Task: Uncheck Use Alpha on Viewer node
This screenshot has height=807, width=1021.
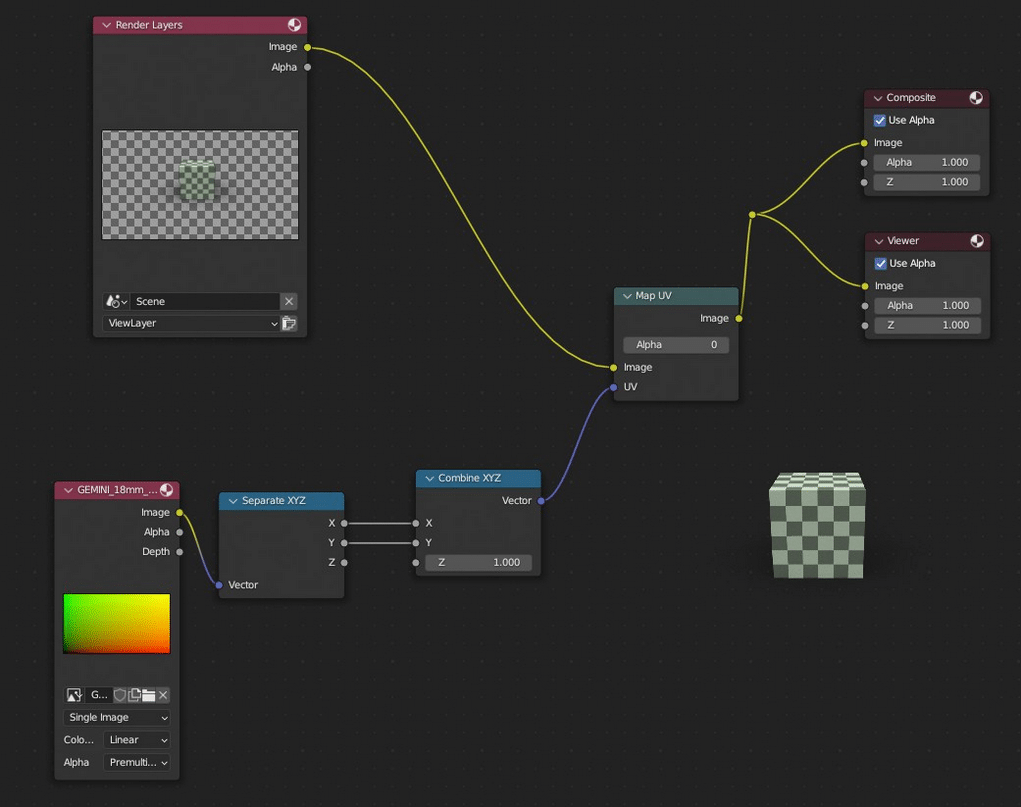Action: (881, 263)
